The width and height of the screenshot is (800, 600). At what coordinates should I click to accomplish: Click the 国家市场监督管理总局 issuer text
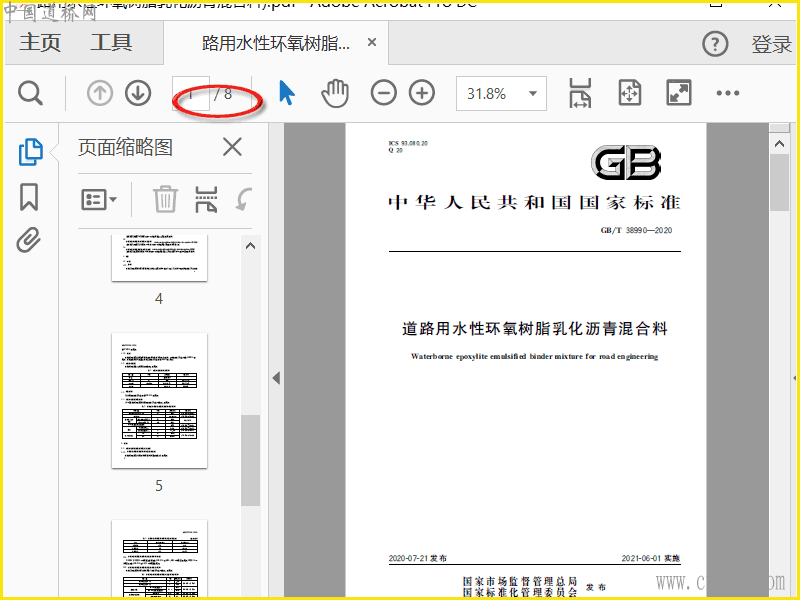[519, 581]
